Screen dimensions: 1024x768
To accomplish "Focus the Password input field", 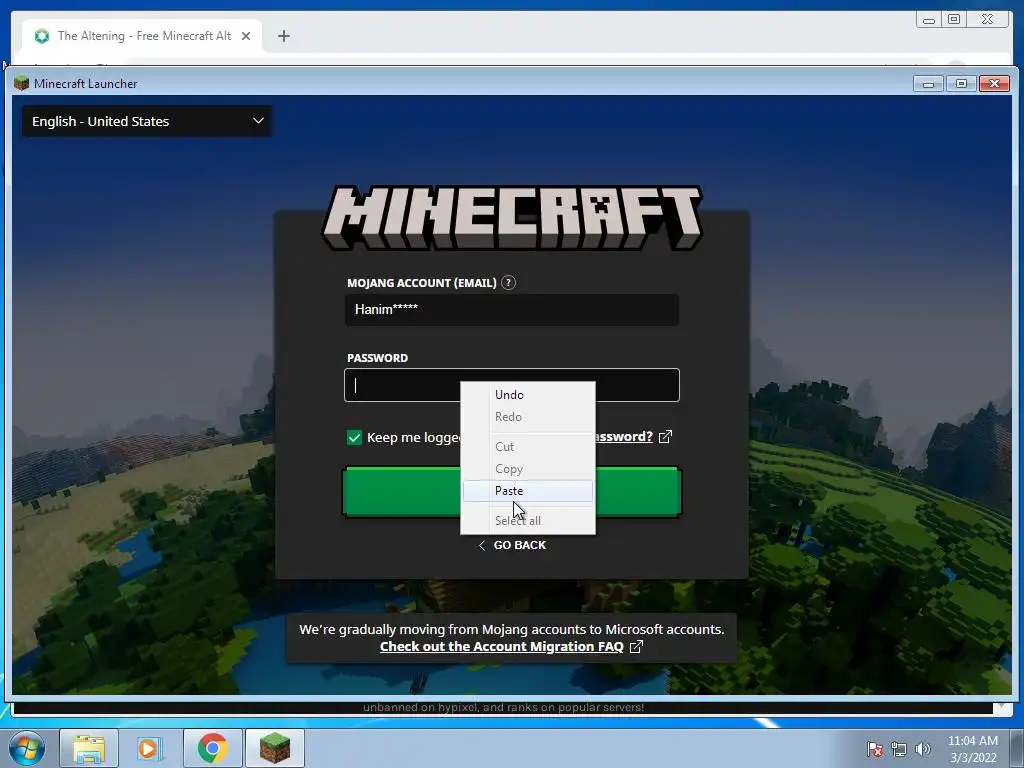I will pyautogui.click(x=511, y=385).
